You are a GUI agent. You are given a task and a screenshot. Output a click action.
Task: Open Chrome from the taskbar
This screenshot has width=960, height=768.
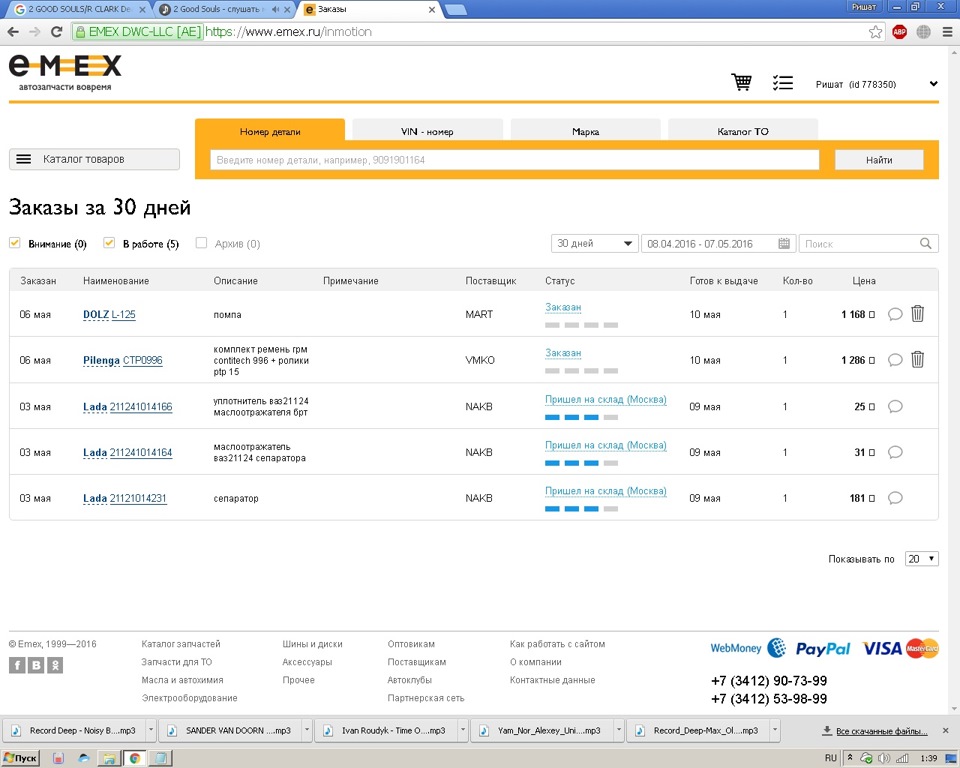pos(135,758)
